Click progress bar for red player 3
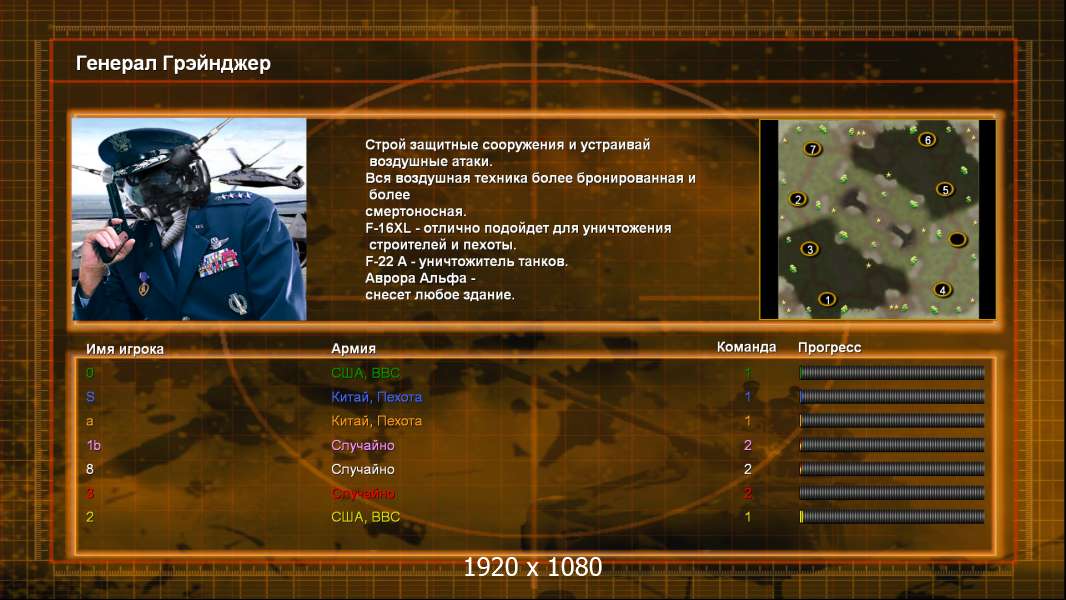1066x600 pixels. [x=892, y=493]
